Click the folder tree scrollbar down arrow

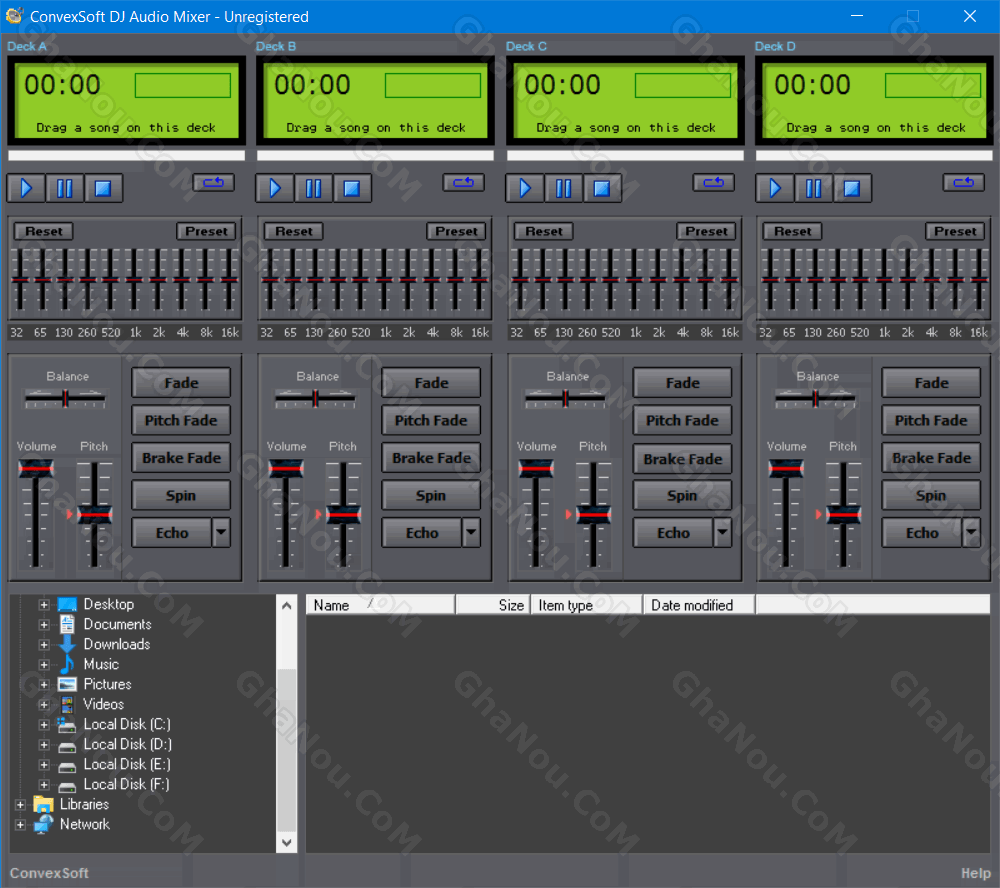pos(287,843)
